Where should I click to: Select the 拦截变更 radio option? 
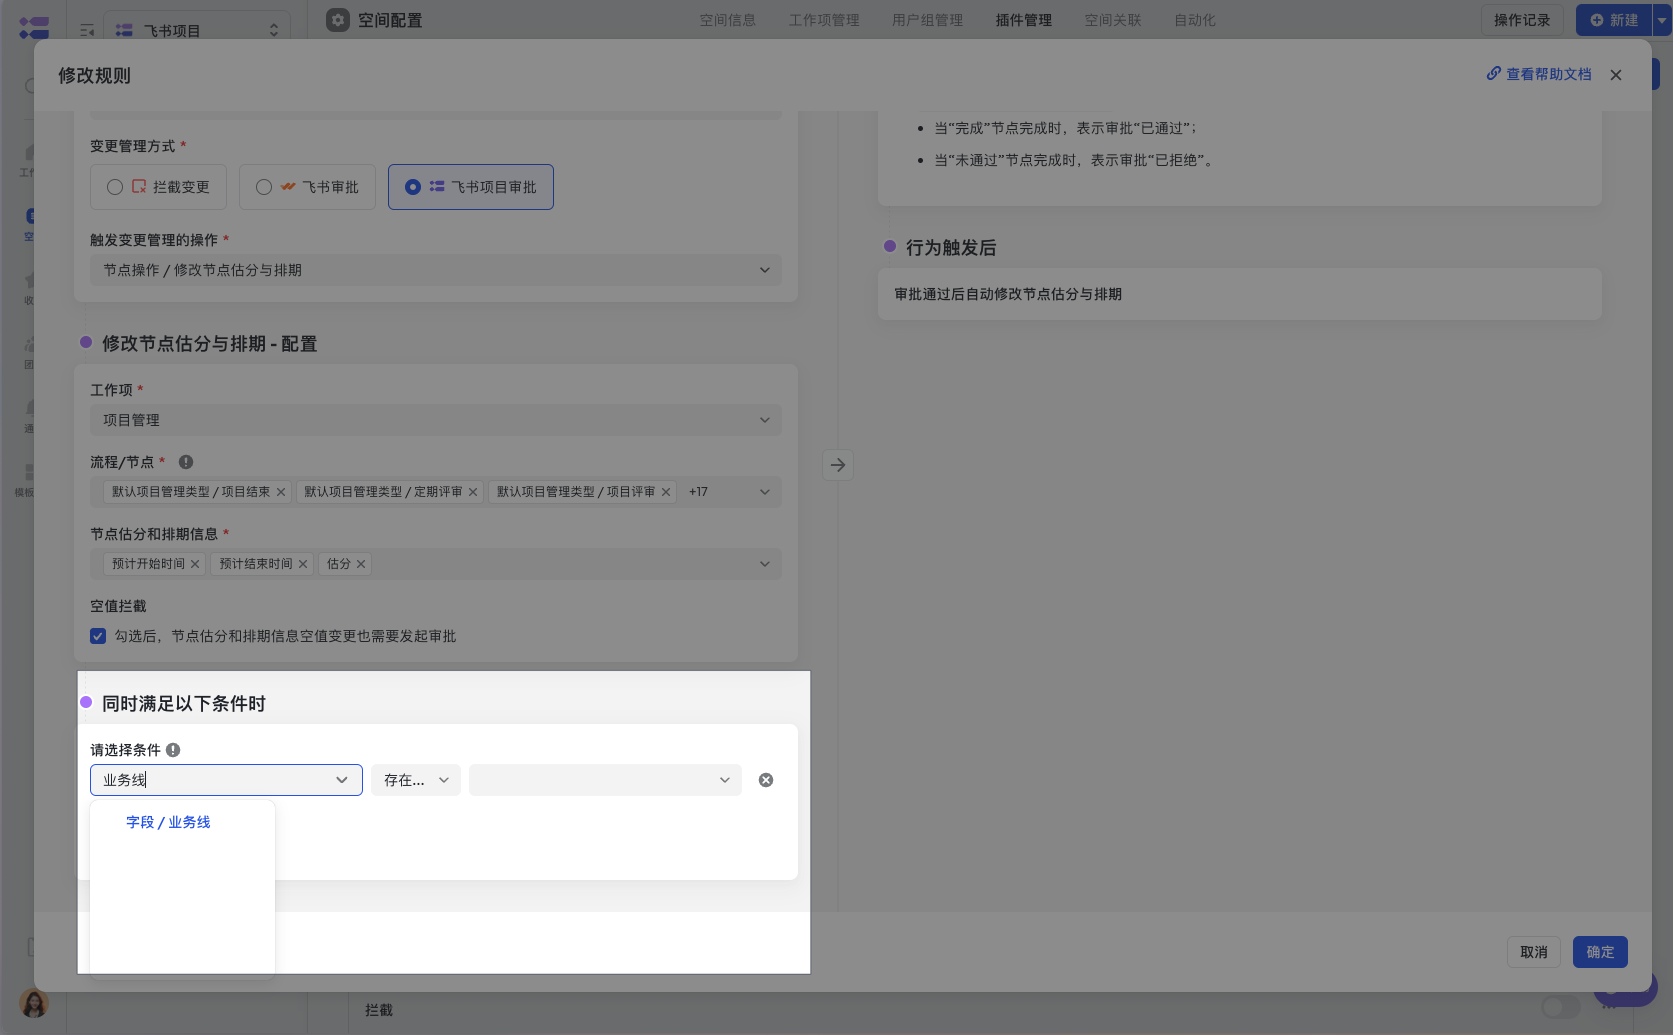[158, 187]
